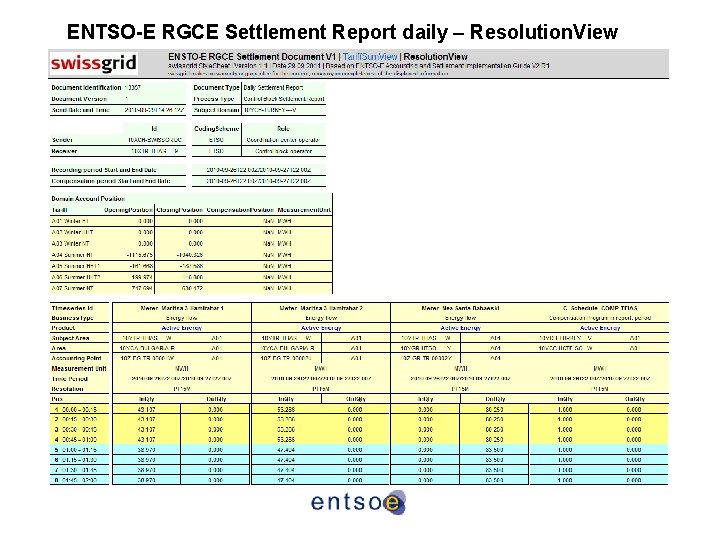Click the Process Type label

pos(214,99)
